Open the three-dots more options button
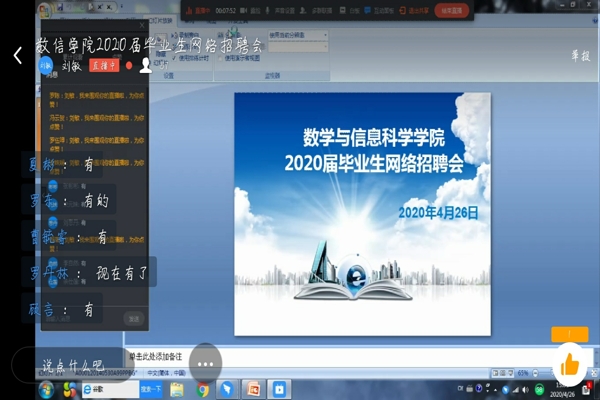600x400 pixels. [x=205, y=364]
